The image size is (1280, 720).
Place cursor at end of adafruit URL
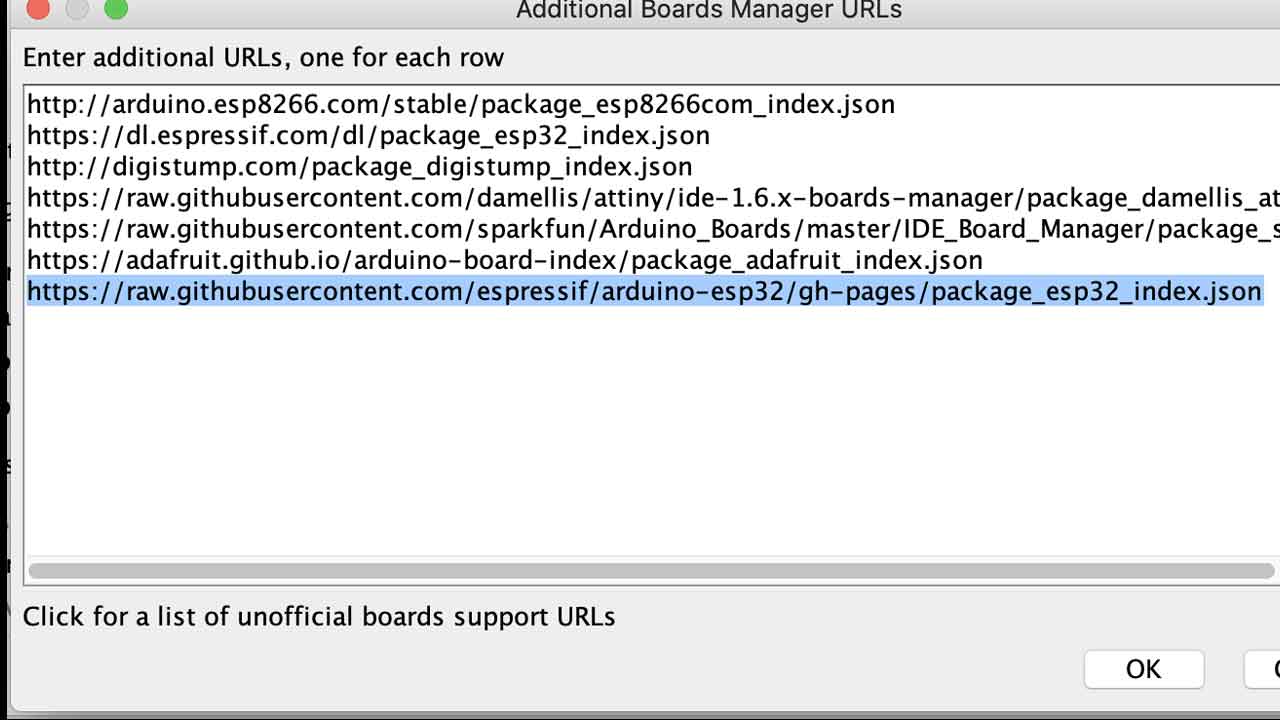(x=984, y=261)
